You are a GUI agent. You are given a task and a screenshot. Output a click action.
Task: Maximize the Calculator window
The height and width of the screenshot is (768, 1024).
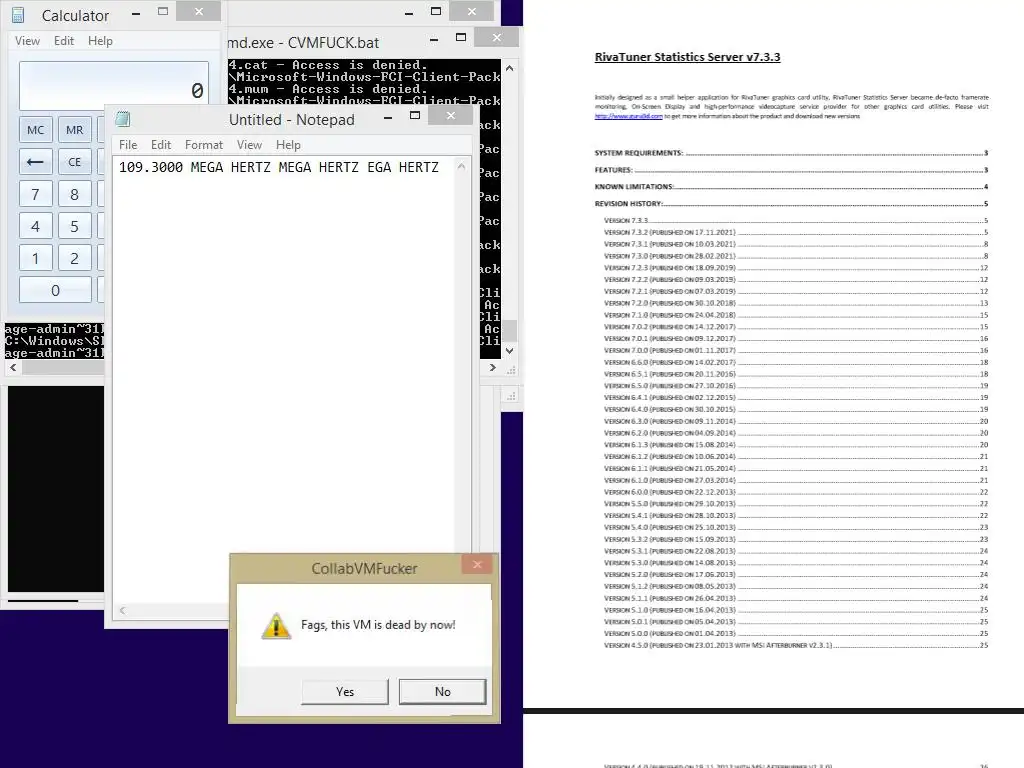tap(163, 11)
